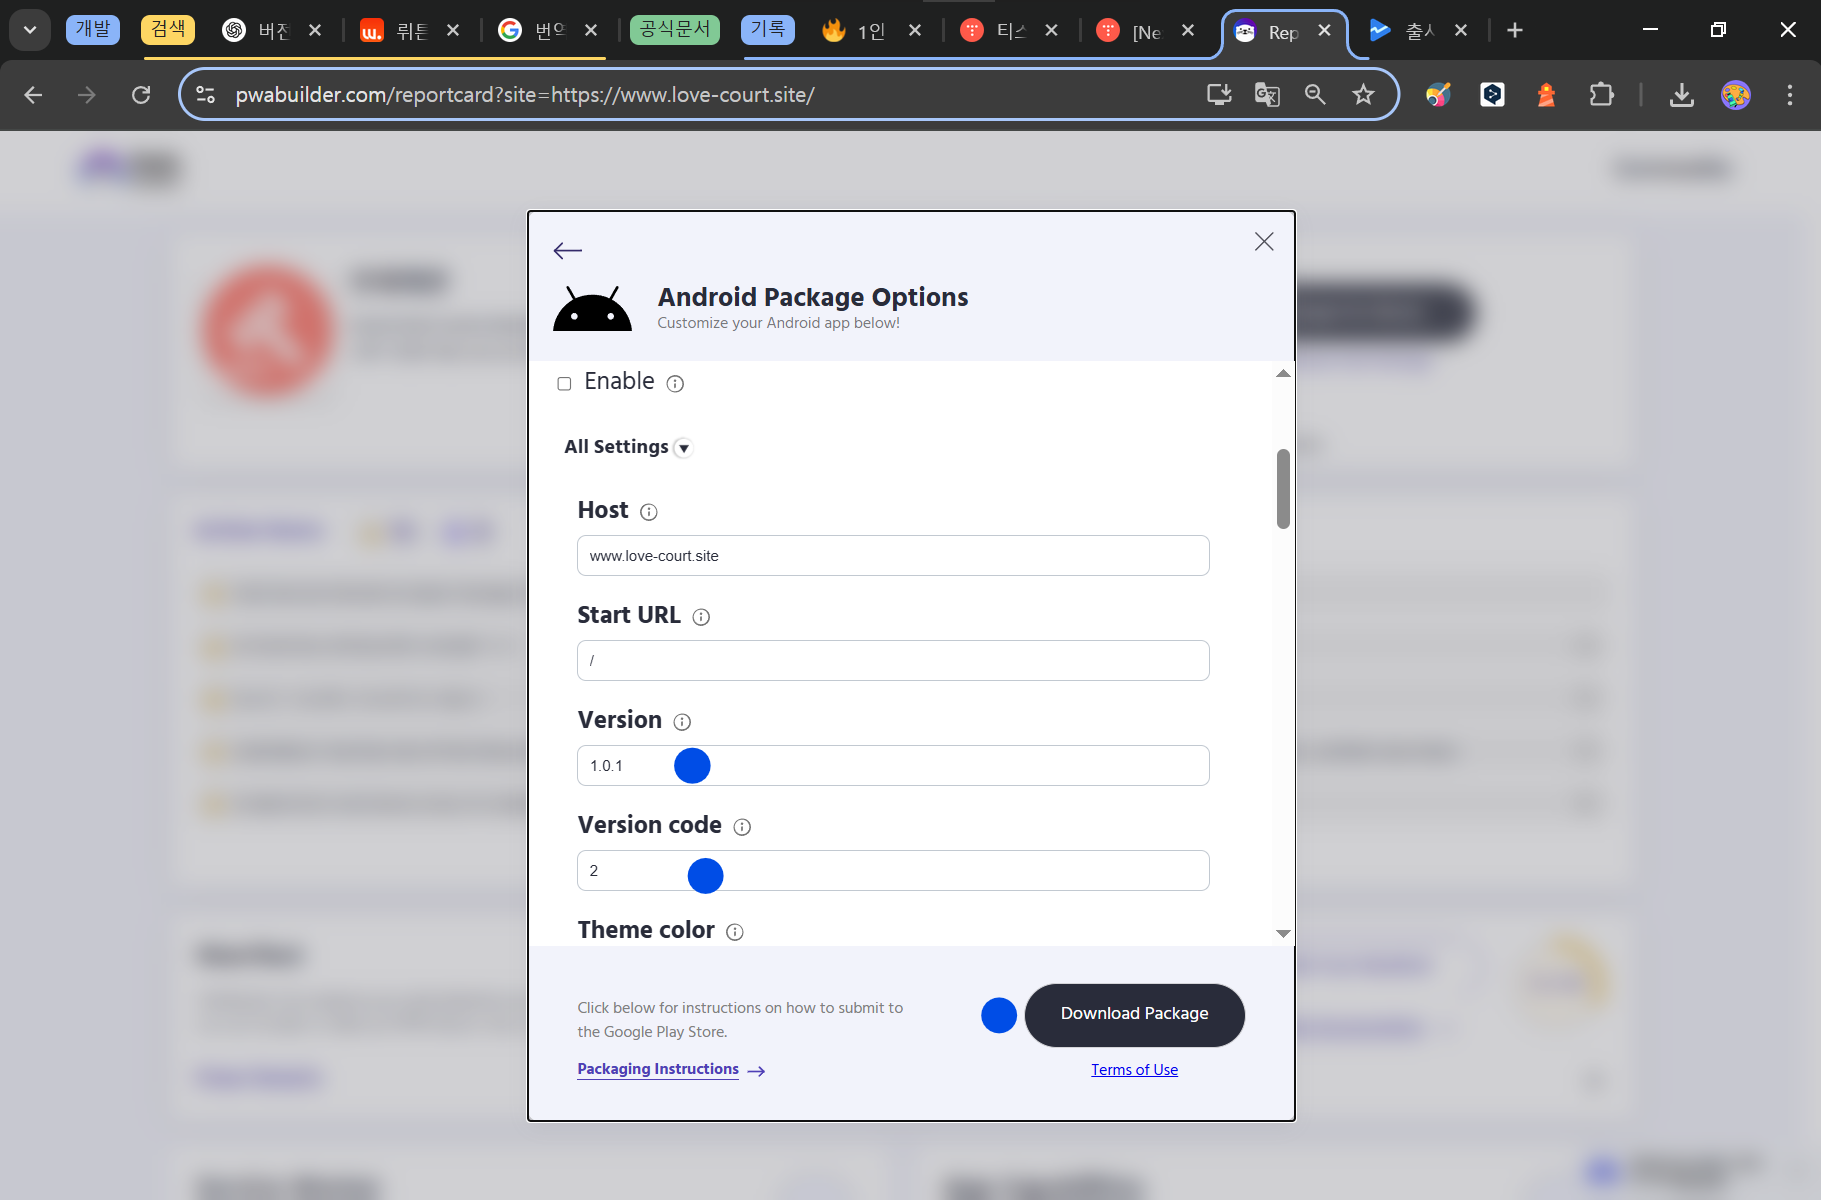Close the active Rep tab
1821x1200 pixels.
pyautogui.click(x=1324, y=31)
